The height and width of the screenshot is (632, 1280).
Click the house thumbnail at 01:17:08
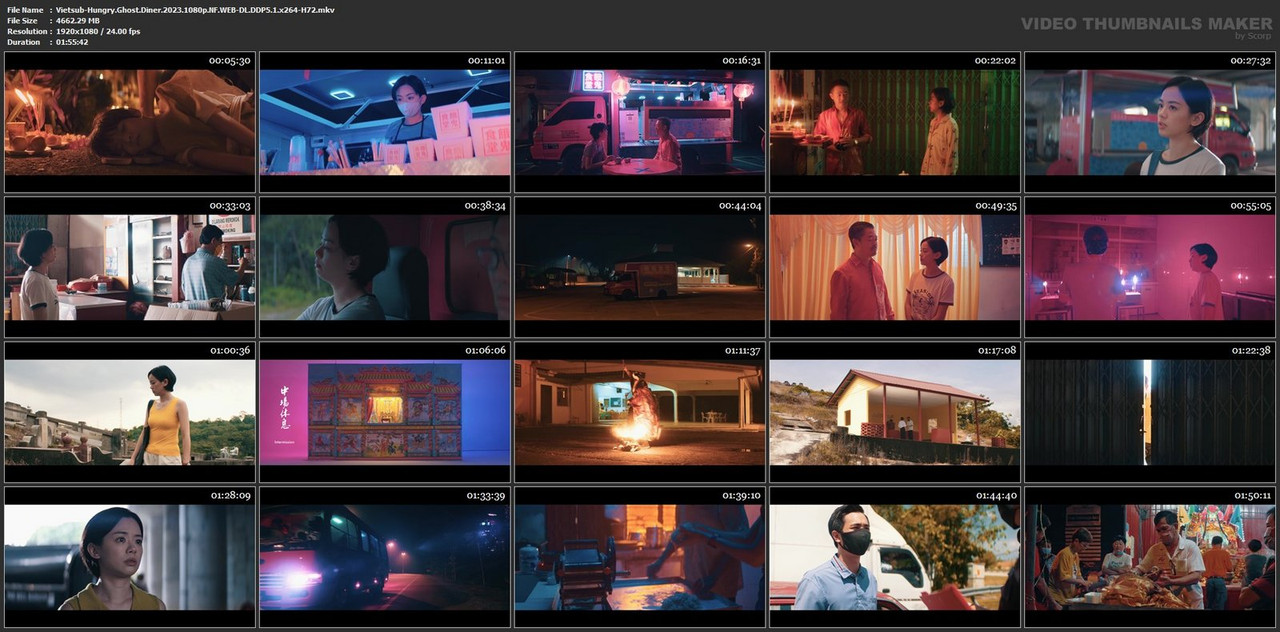(895, 412)
